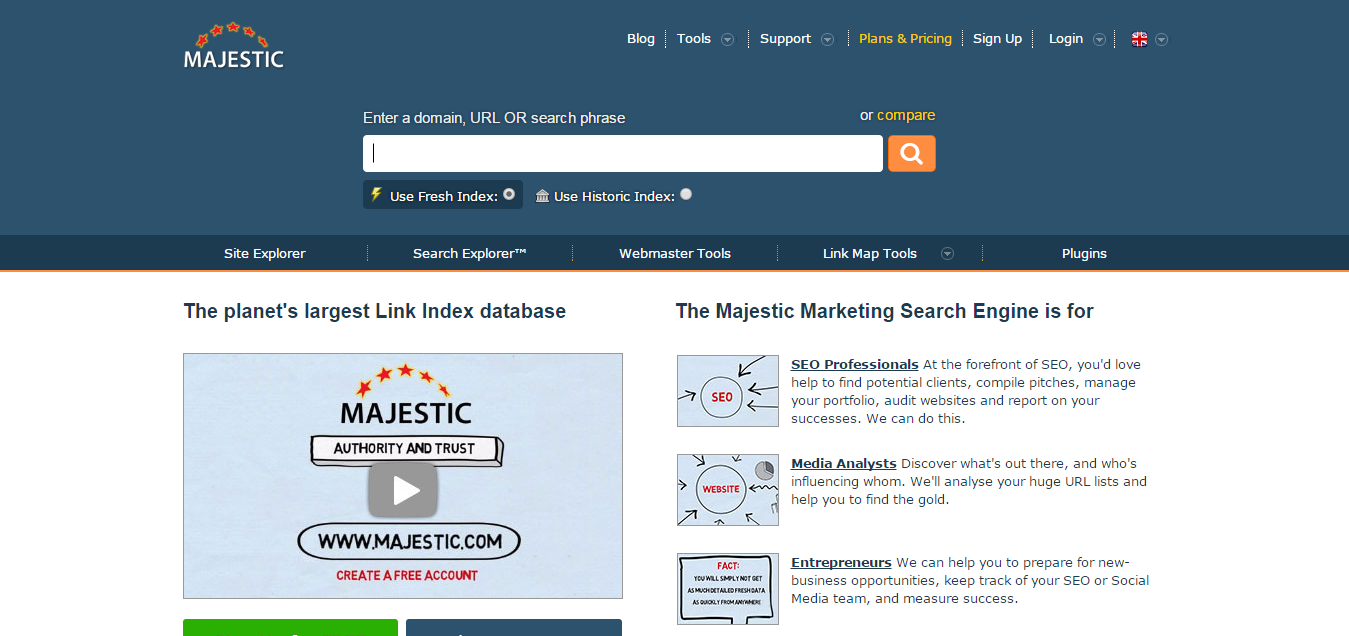Play the Majestic Authority and Trust video

pyautogui.click(x=403, y=489)
